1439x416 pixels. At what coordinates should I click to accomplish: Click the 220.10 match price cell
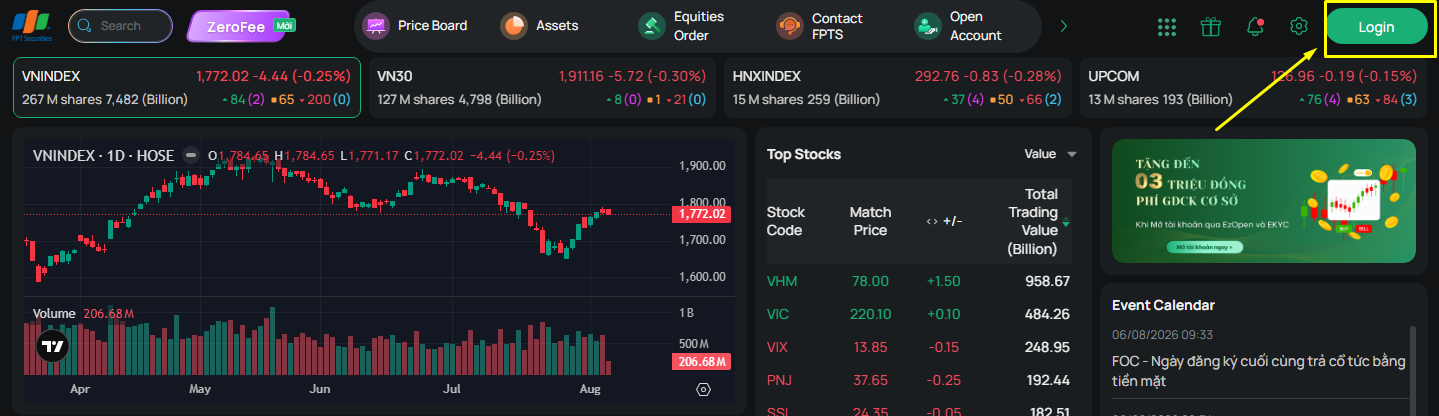pyautogui.click(x=870, y=314)
